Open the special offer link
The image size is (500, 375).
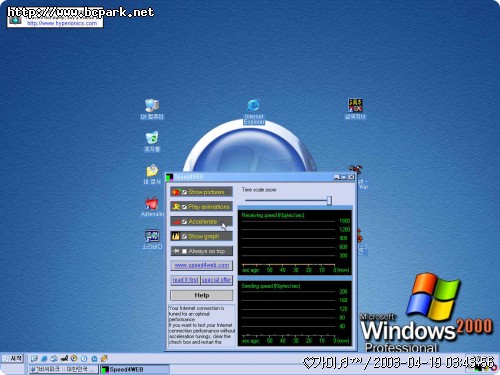click(x=217, y=280)
